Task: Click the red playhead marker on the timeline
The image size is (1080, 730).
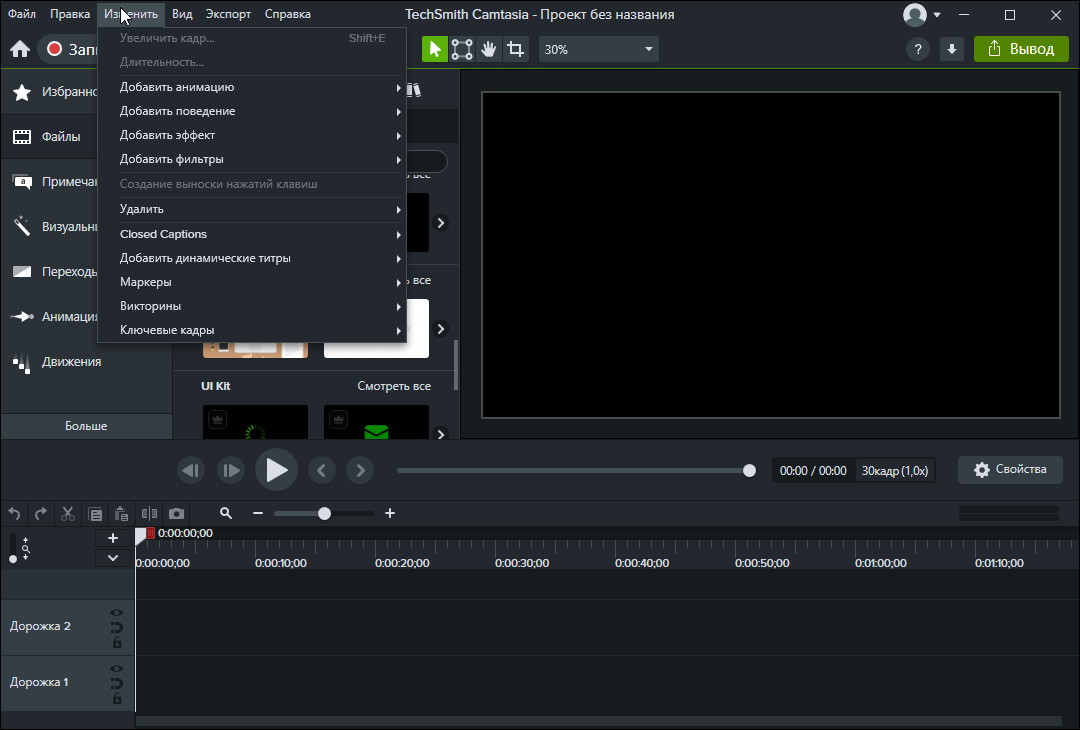Action: click(x=150, y=533)
